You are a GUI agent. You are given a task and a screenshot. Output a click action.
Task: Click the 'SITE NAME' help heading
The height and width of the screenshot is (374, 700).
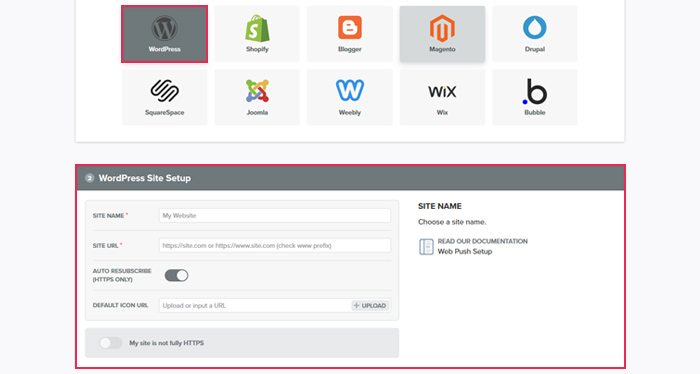(440, 206)
